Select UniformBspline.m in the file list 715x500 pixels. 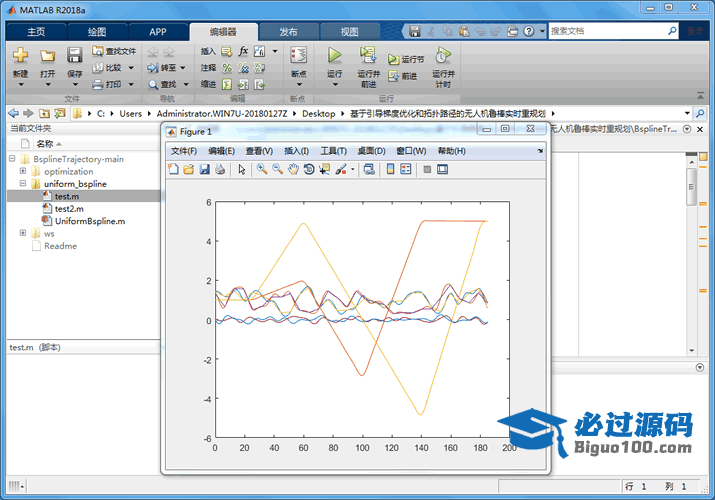(x=89, y=220)
